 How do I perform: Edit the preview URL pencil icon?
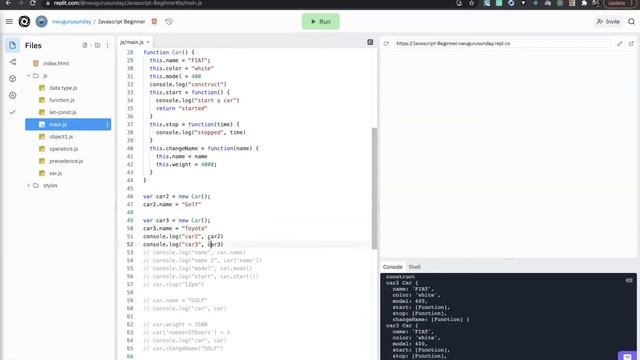pyautogui.click(x=620, y=43)
